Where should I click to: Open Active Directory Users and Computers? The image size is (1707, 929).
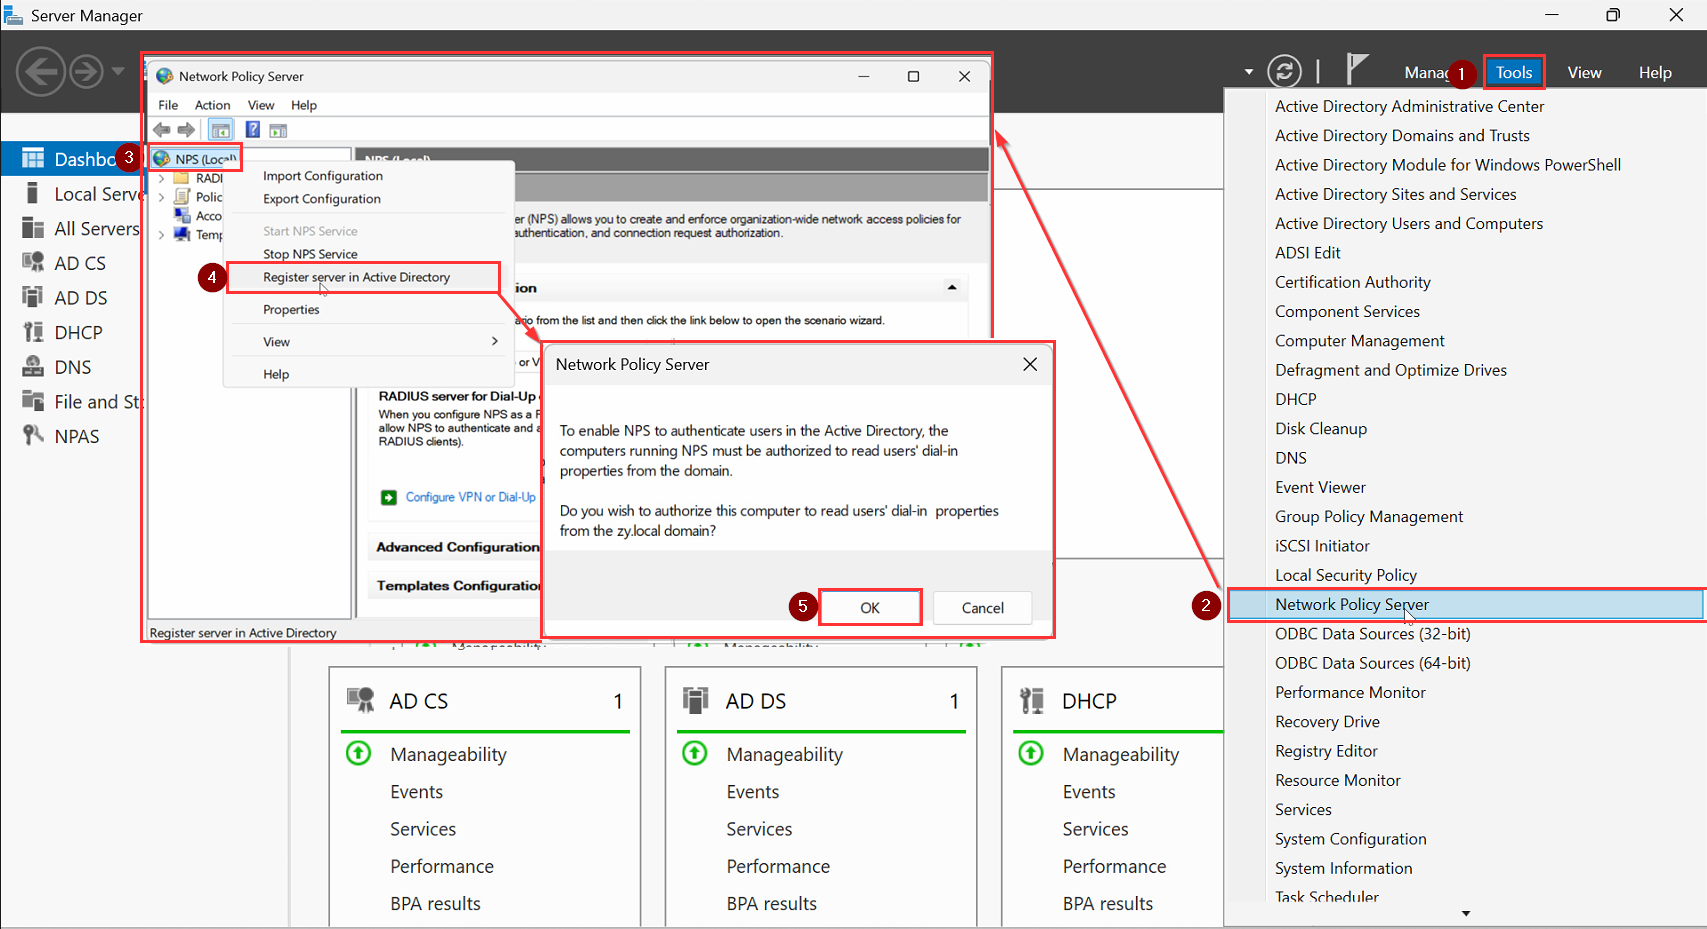1408,224
